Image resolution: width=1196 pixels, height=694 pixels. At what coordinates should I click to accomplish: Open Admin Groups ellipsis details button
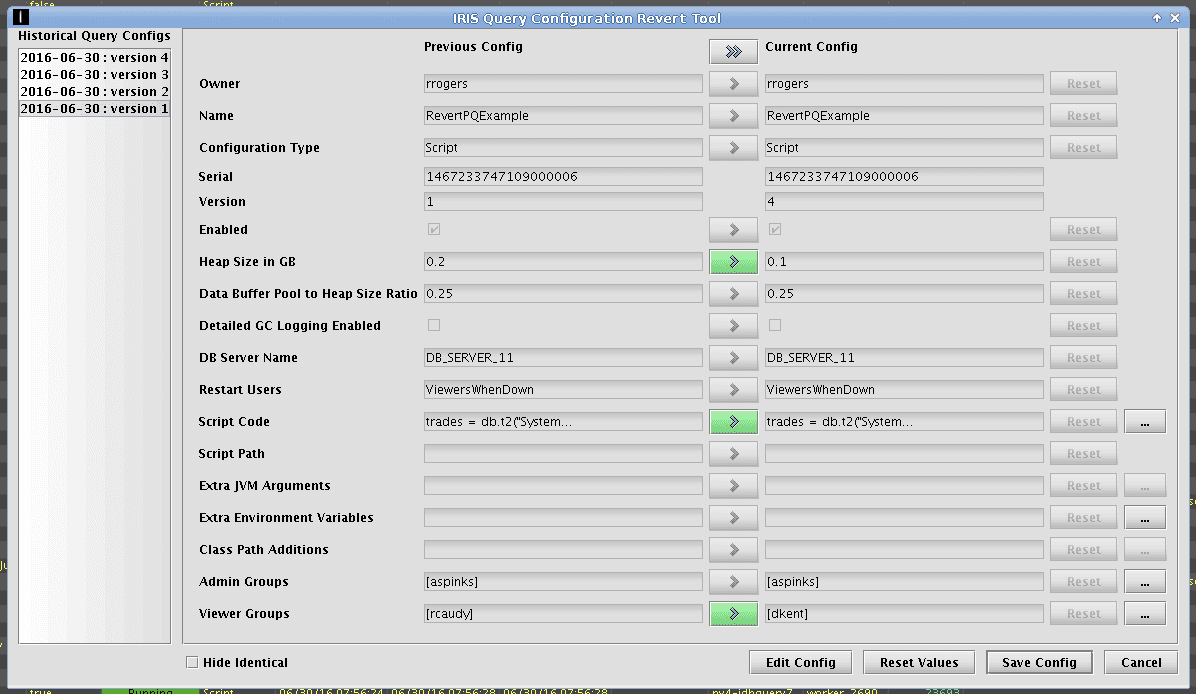point(1145,582)
